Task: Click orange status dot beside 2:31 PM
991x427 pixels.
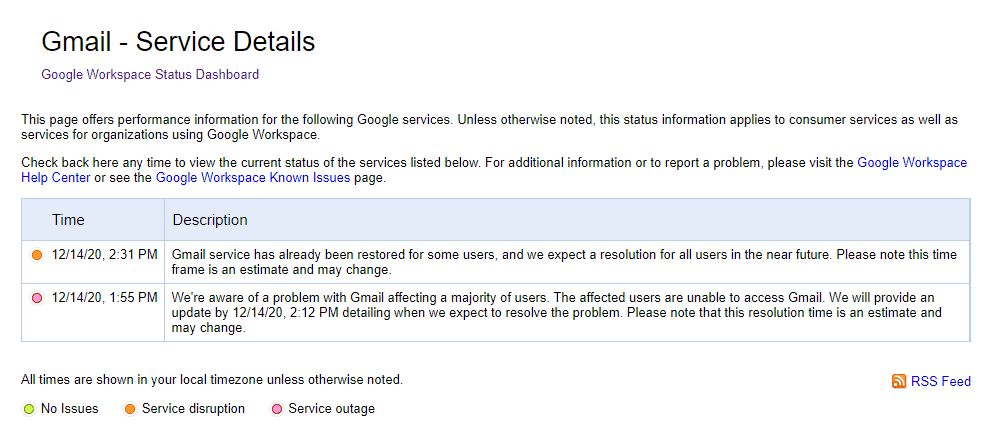Action: click(x=37, y=255)
